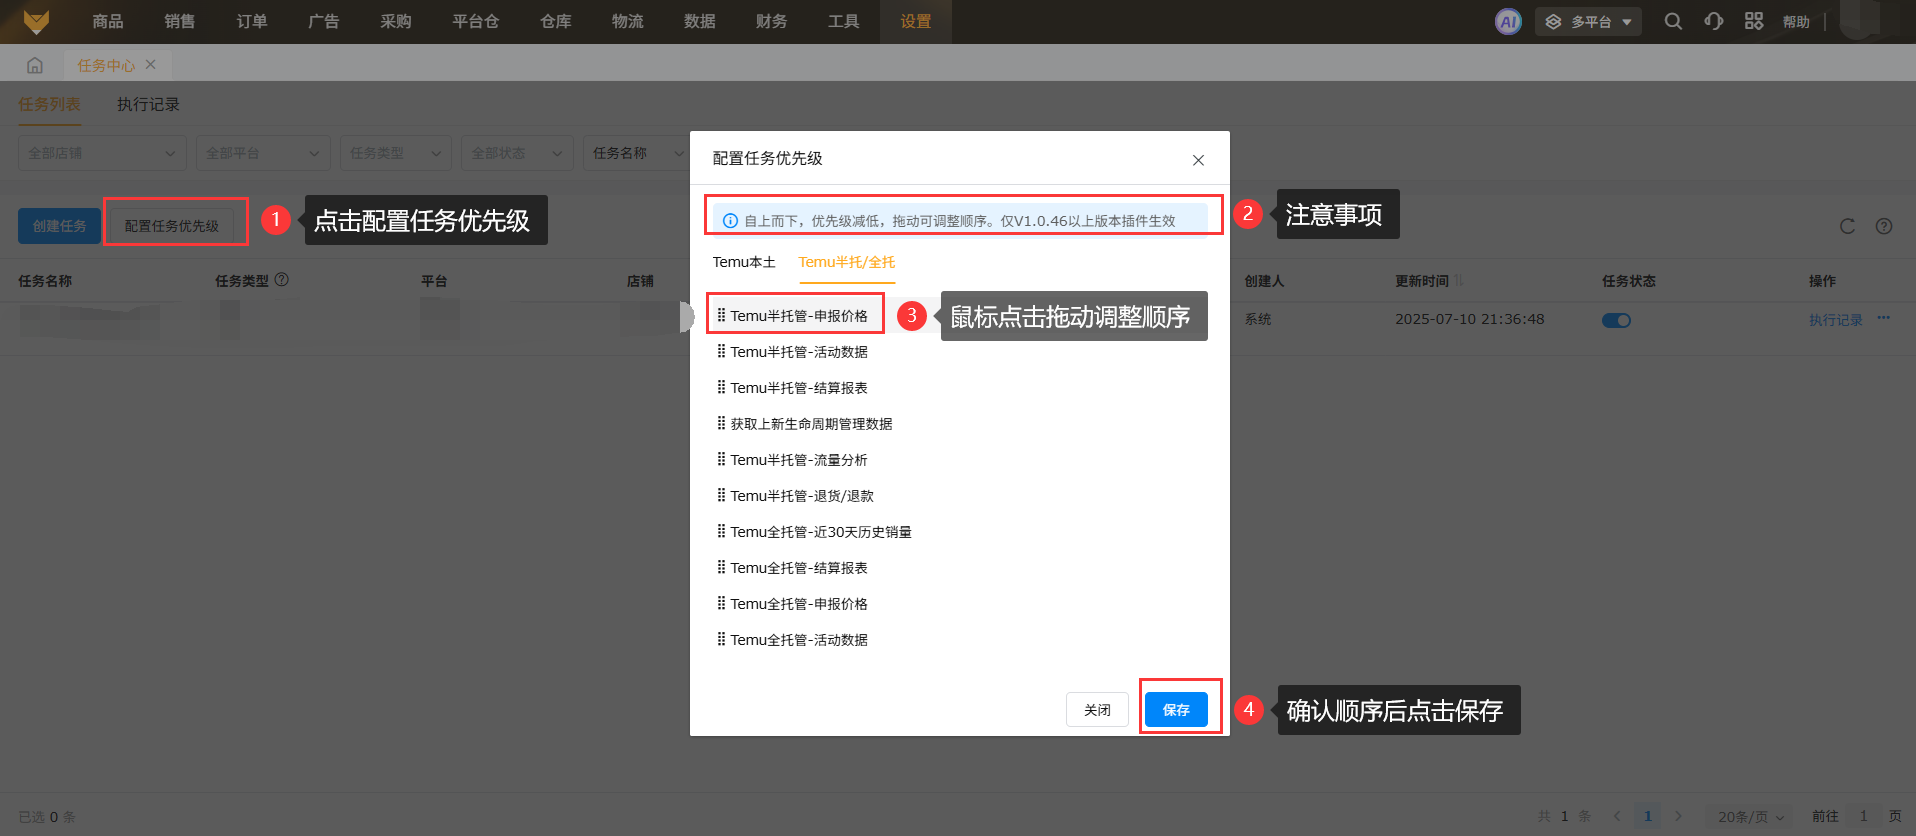The width and height of the screenshot is (1916, 836).
Task: Open the customer service headset icon
Action: pos(1714,21)
